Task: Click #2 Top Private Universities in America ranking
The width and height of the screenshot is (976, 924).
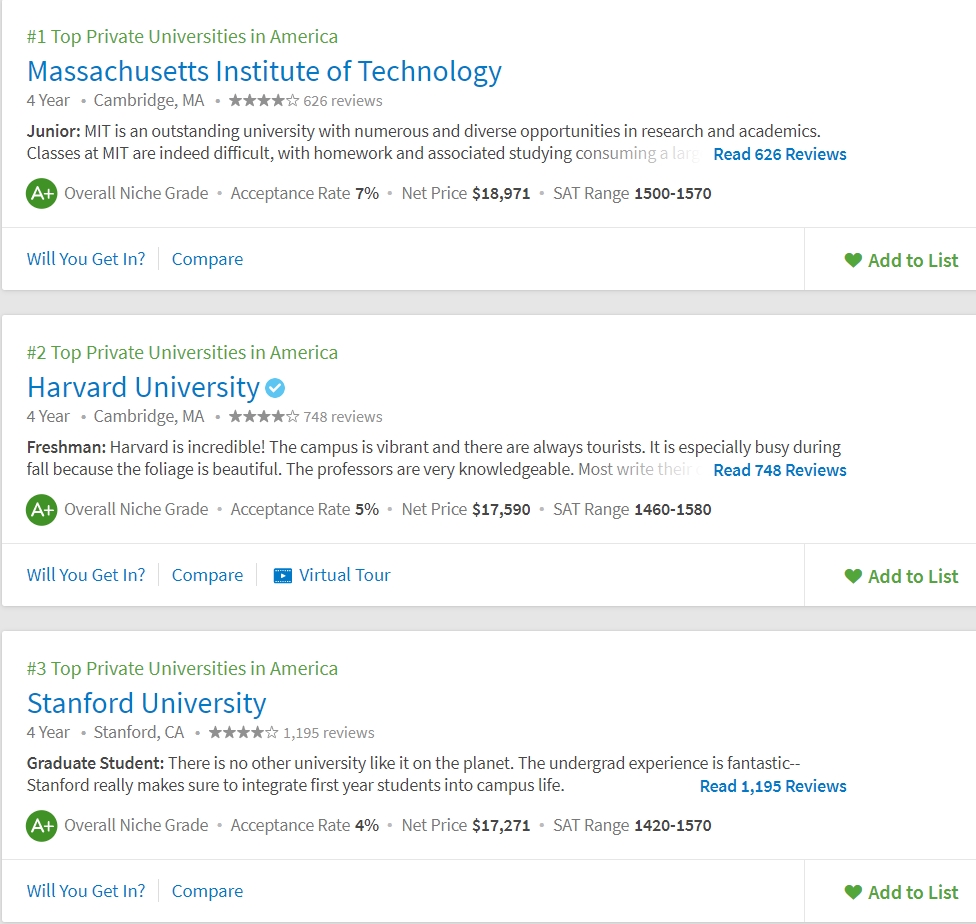Action: 182,352
